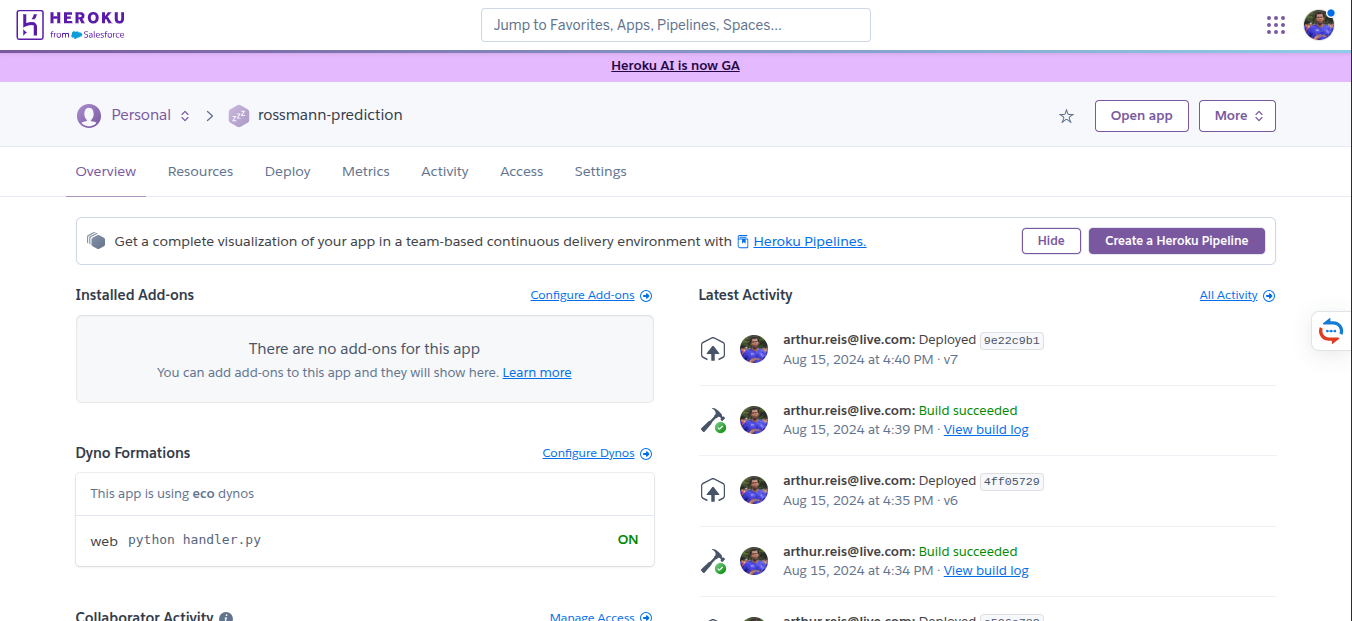The width and height of the screenshot is (1352, 621).
Task: Click deploy icon for v6 release
Action: coord(712,491)
